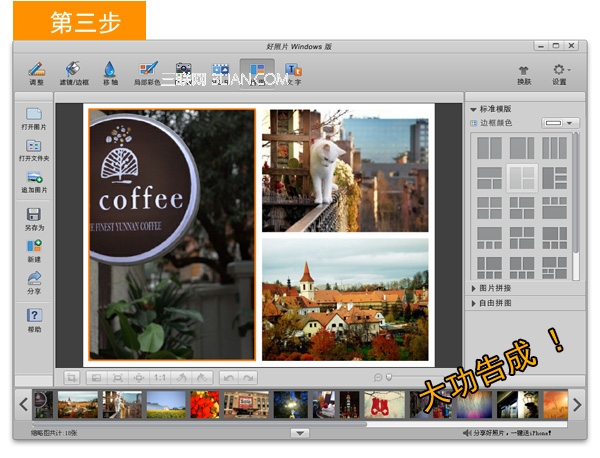Click 新建 new collage icon in sidebar
Screen dimensions: 600x458
click(x=34, y=251)
